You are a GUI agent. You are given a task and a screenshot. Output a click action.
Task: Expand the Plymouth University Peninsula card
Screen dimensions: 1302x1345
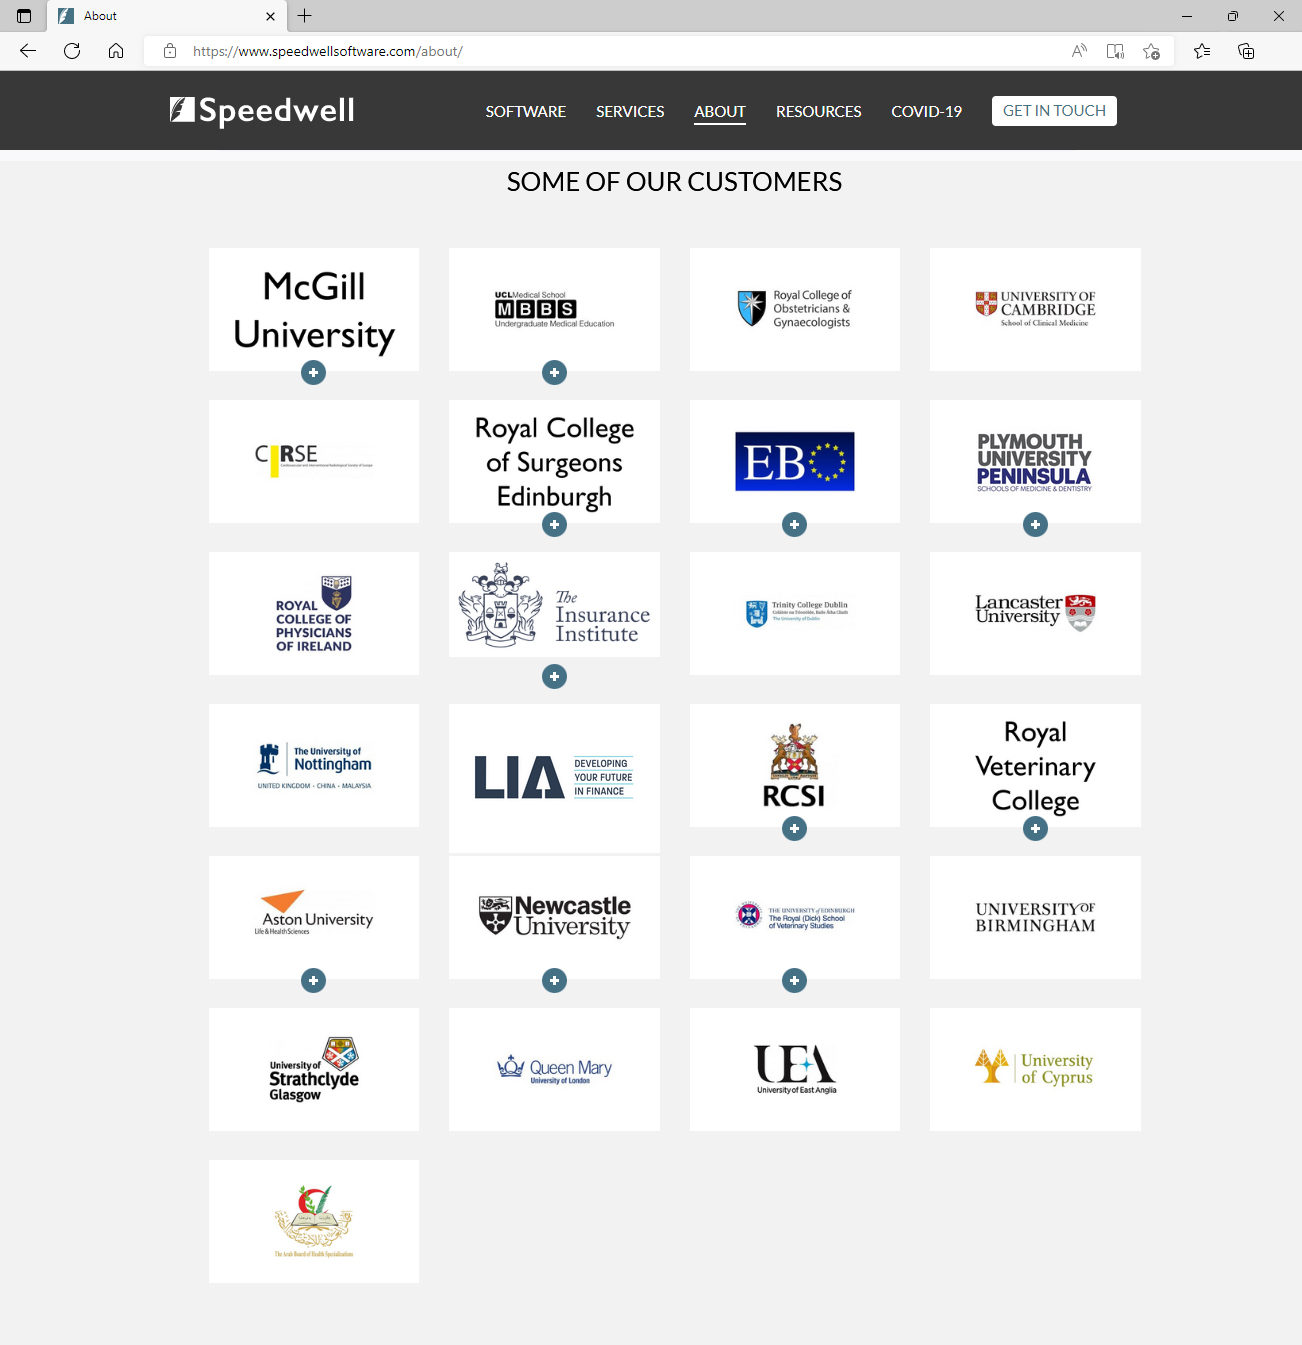[x=1035, y=524]
